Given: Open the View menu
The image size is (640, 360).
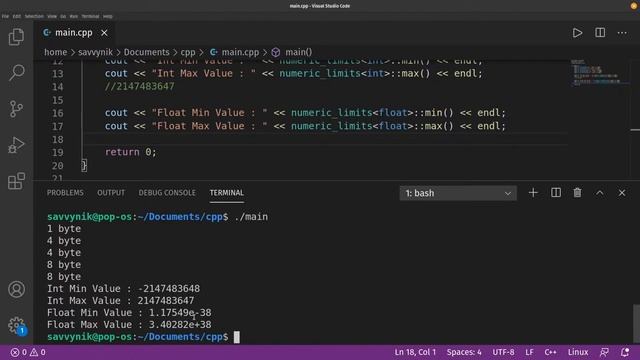Looking at the screenshot, I should [x=52, y=16].
